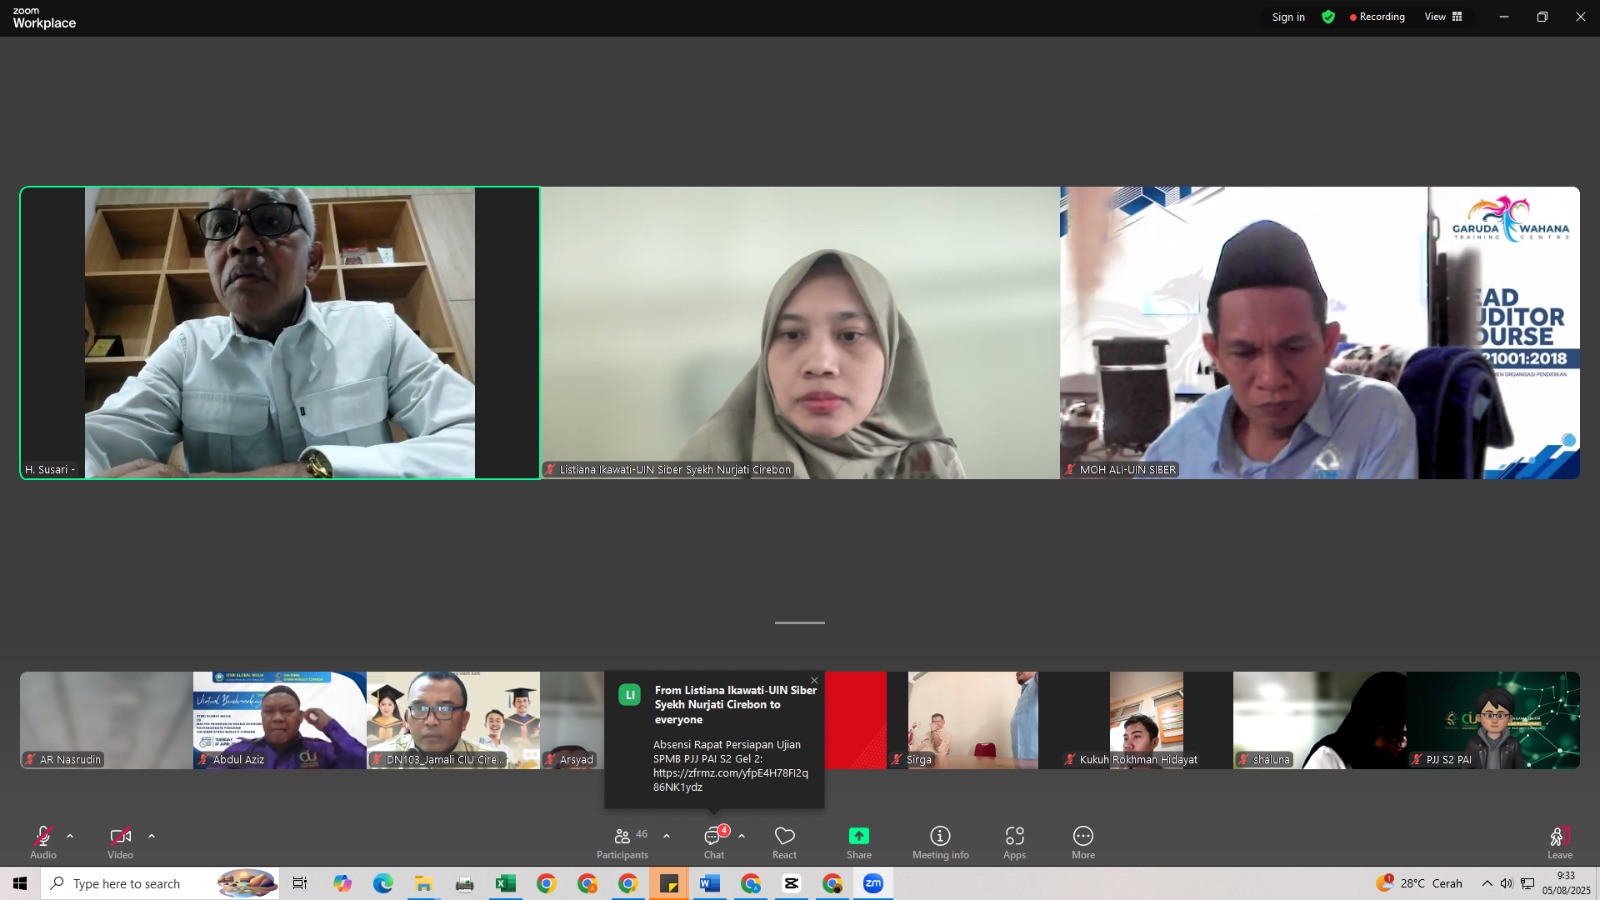The height and width of the screenshot is (900, 1600).
Task: Close the chat notification popup
Action: (x=814, y=681)
